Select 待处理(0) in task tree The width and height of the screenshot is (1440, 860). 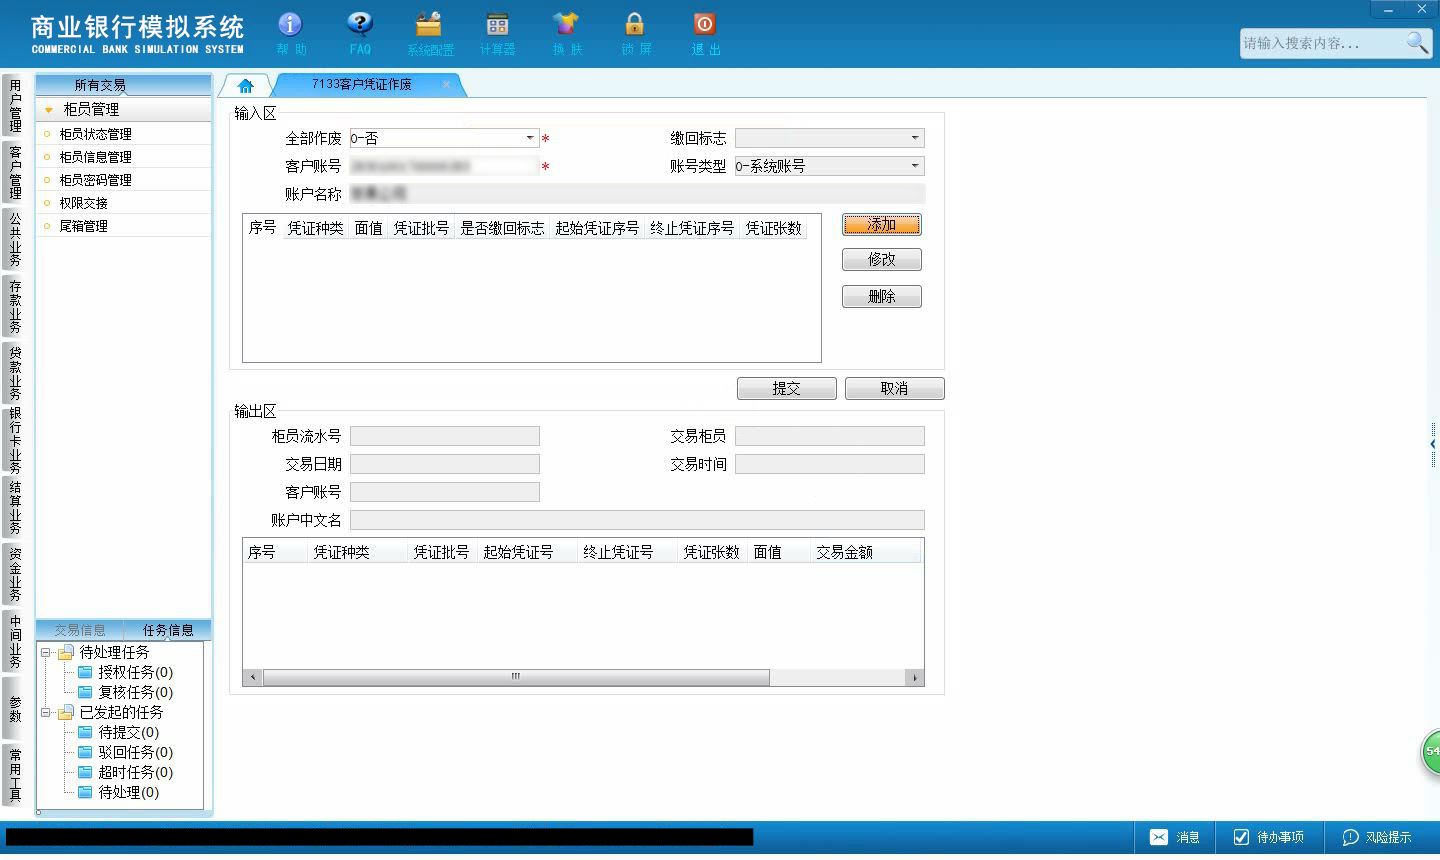(128, 792)
